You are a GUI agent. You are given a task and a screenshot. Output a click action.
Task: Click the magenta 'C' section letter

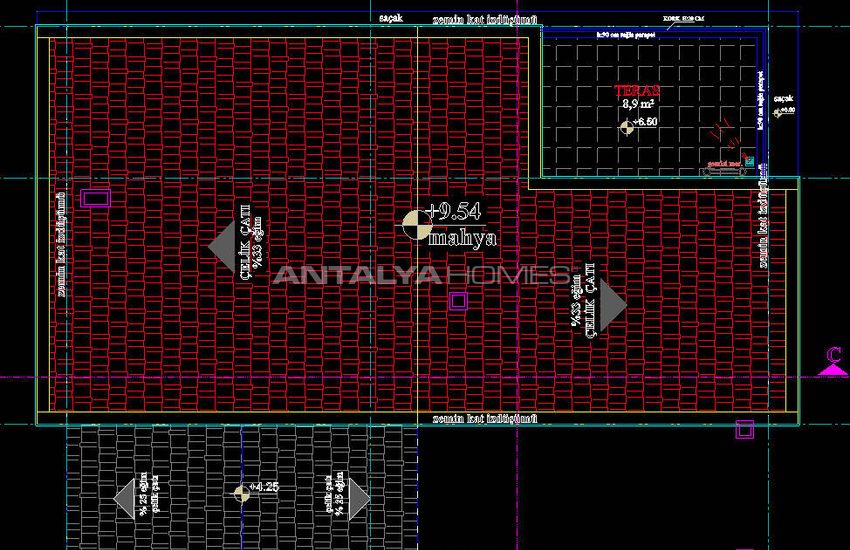click(x=834, y=355)
